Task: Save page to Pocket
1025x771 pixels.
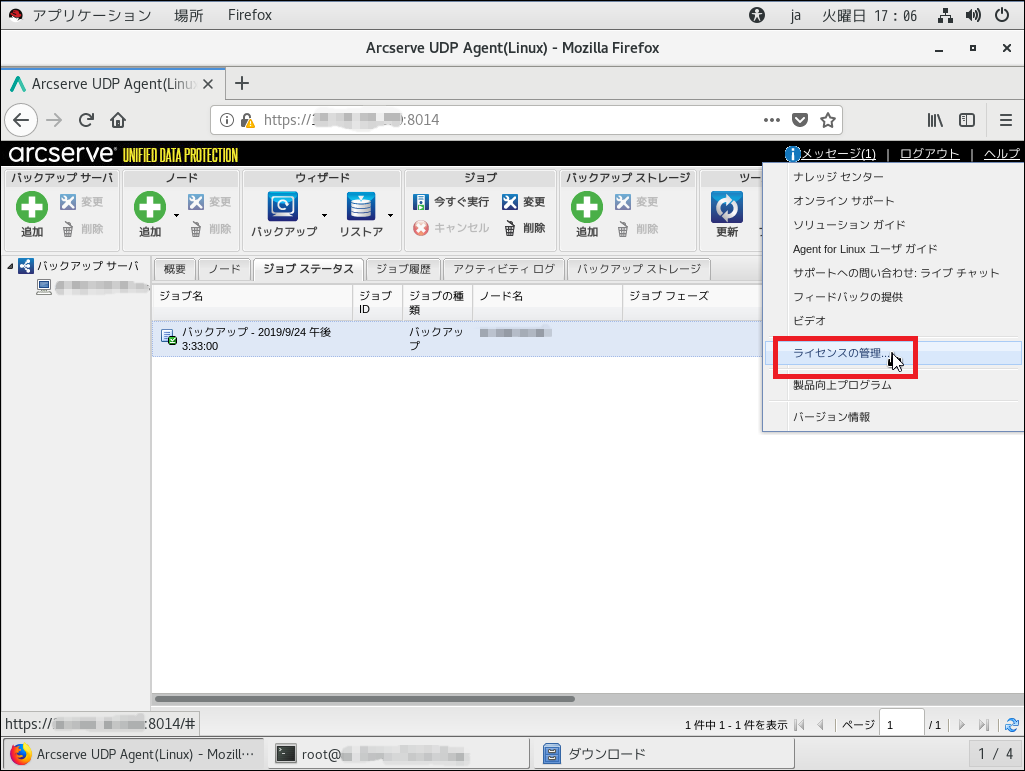Action: click(800, 120)
